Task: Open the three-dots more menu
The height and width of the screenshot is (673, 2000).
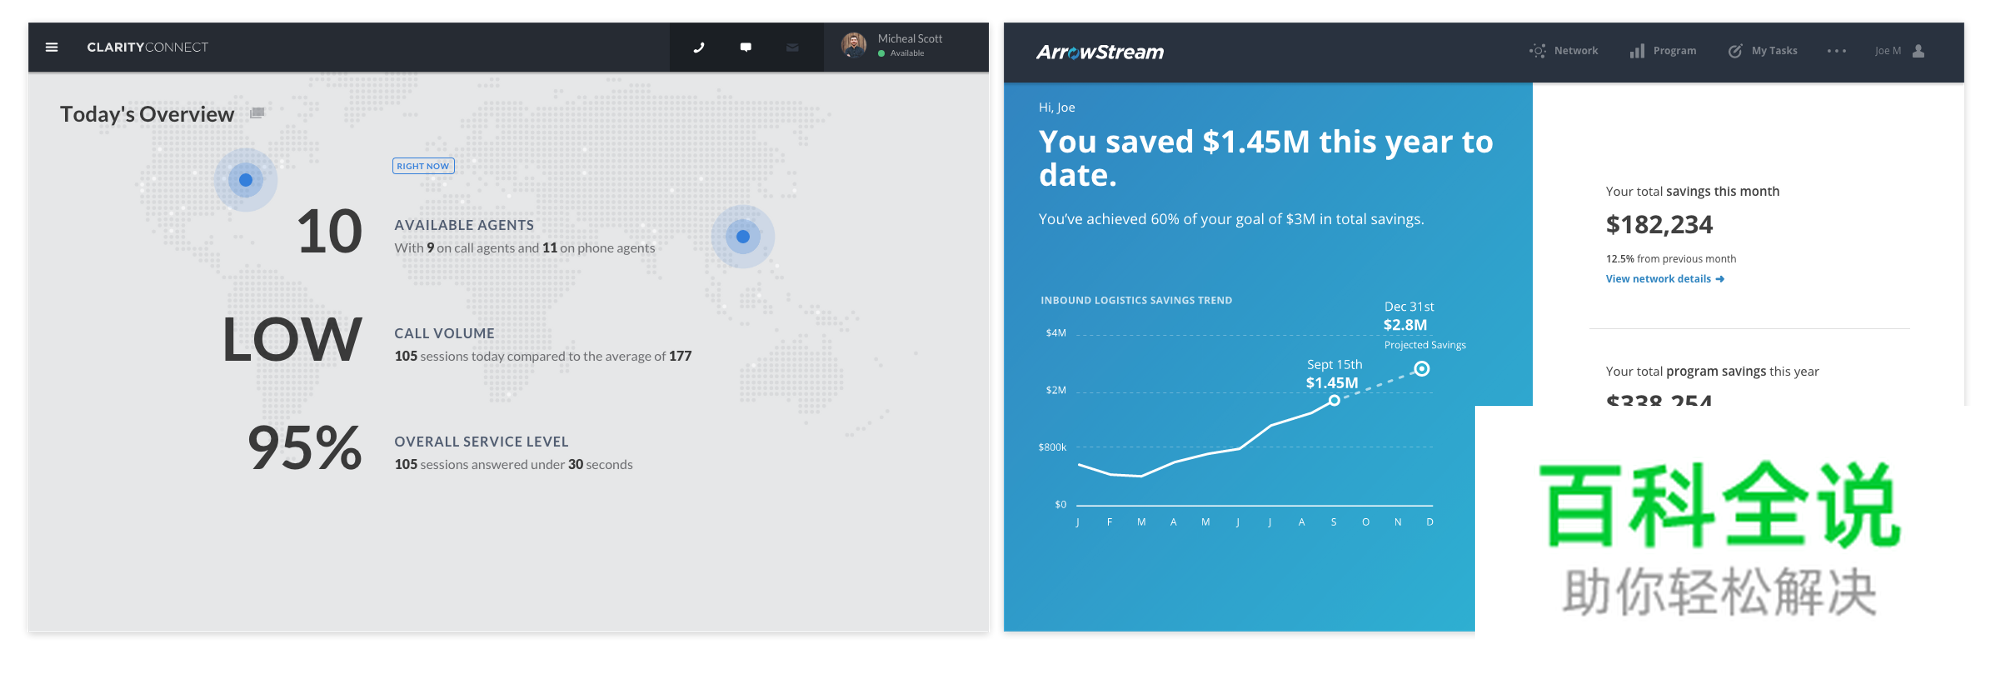Action: click(x=1836, y=51)
